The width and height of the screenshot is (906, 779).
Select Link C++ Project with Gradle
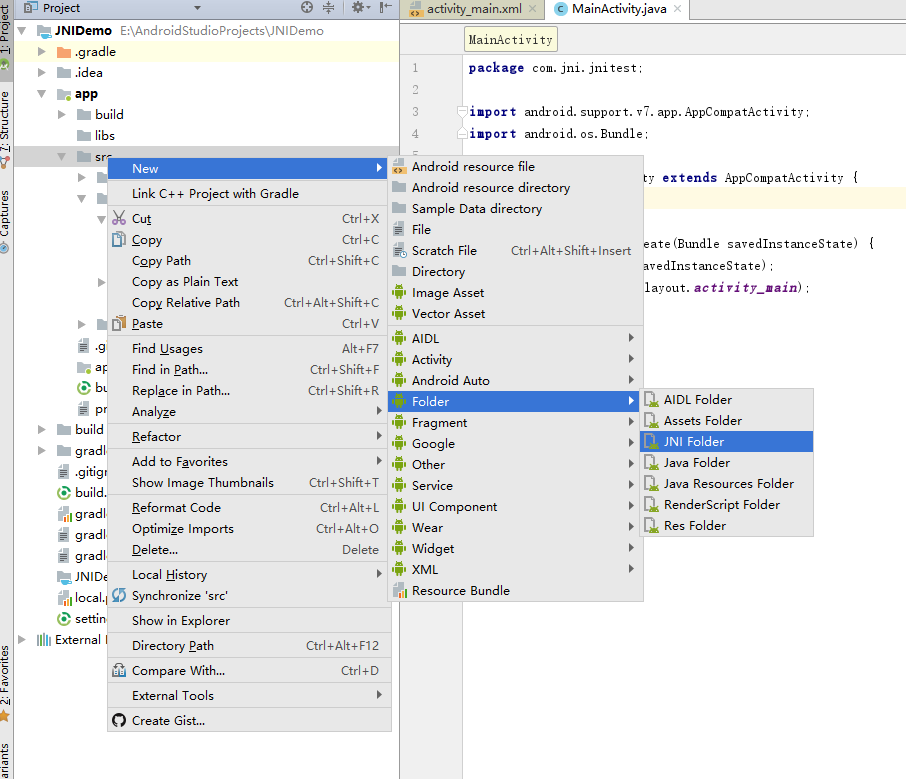click(247, 194)
